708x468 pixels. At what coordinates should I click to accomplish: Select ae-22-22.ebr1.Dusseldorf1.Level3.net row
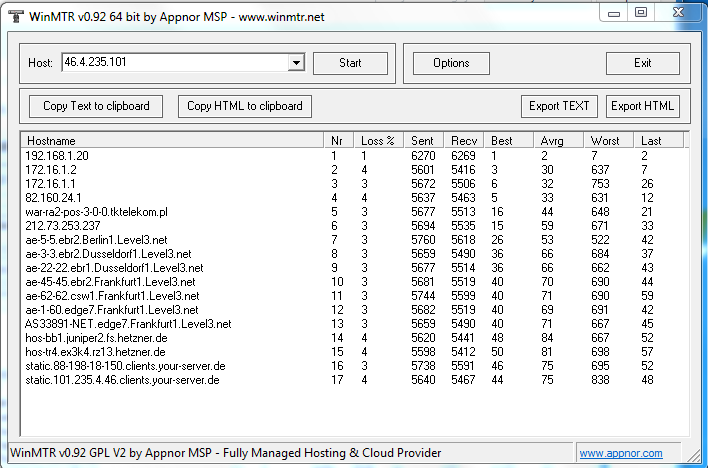[354, 268]
